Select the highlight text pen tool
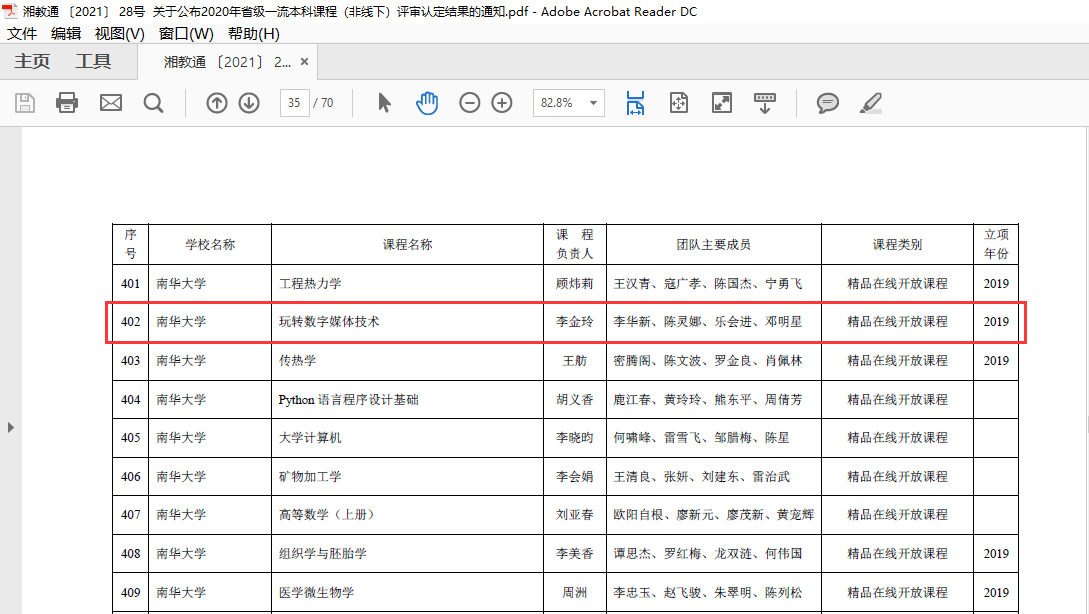Screen dimensions: 1089x614 click(871, 103)
